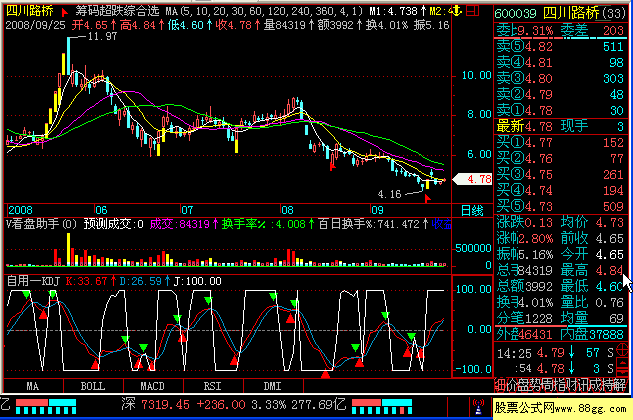633x420 pixels.
Task: Click the red flag marker on the early August candle
Action: (332, 166)
